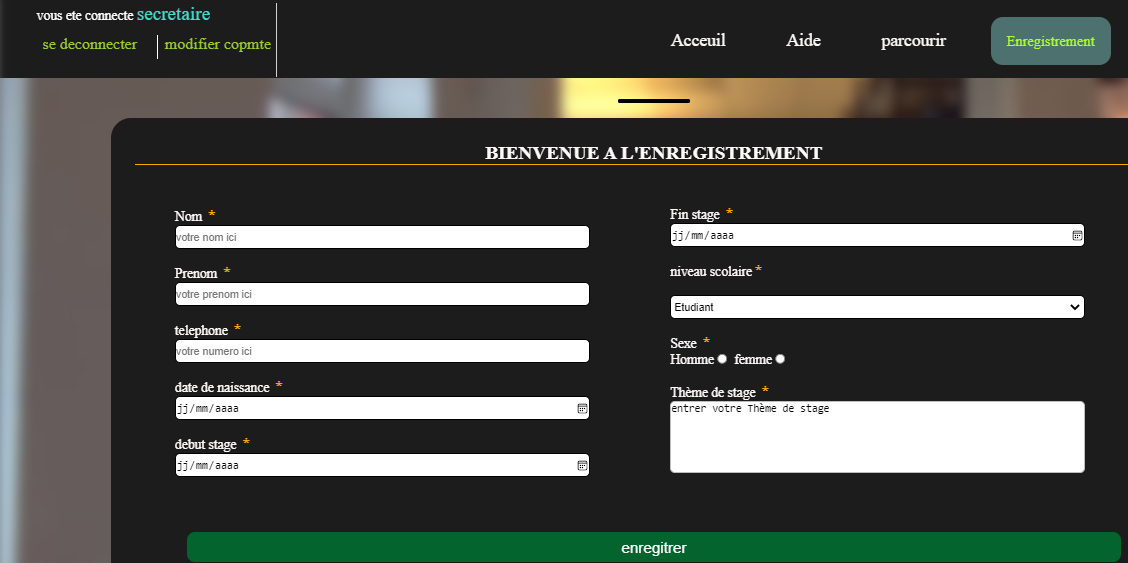Focus the Prenom text field
Viewport: 1128px width, 563px height.
pos(382,294)
